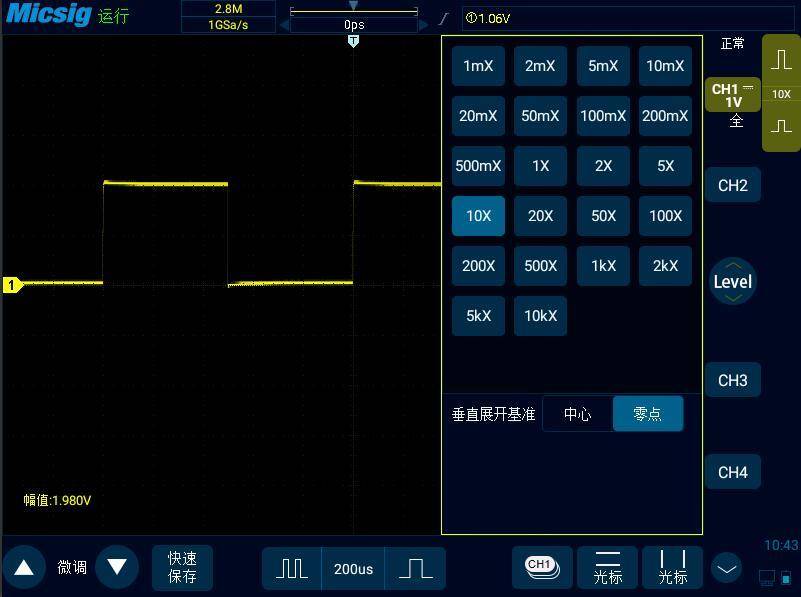
Task: Select the 1mX probe ratio
Action: pyautogui.click(x=478, y=66)
